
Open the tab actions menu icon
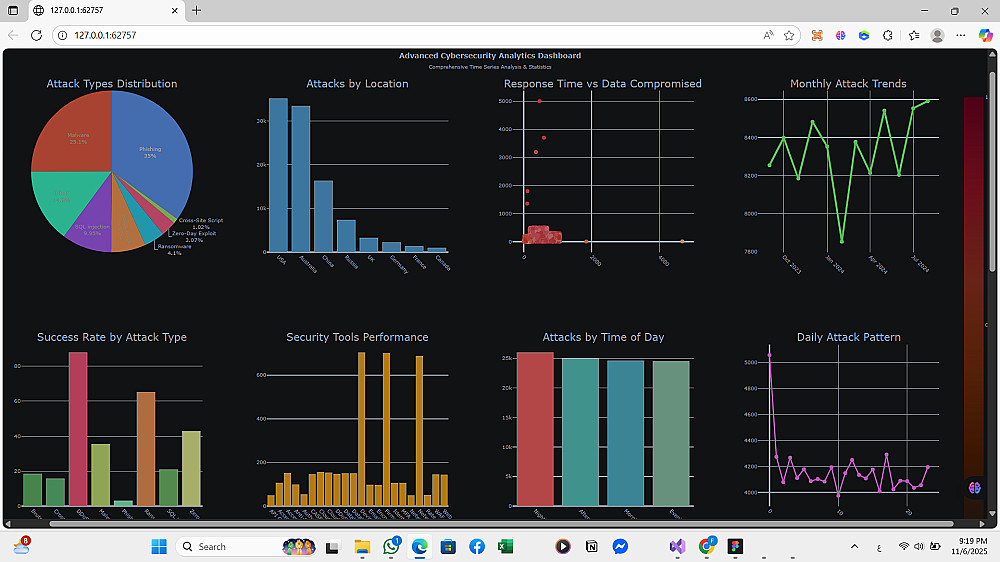tap(13, 10)
